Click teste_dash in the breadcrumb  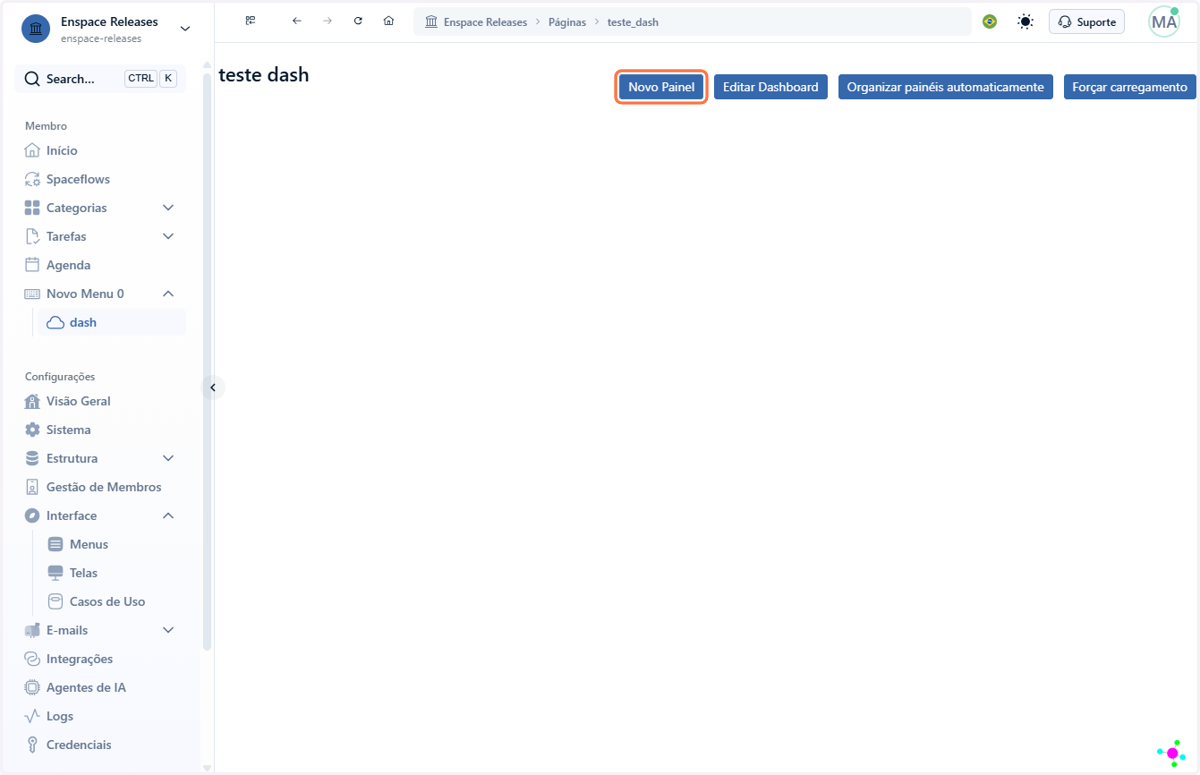[x=633, y=22]
